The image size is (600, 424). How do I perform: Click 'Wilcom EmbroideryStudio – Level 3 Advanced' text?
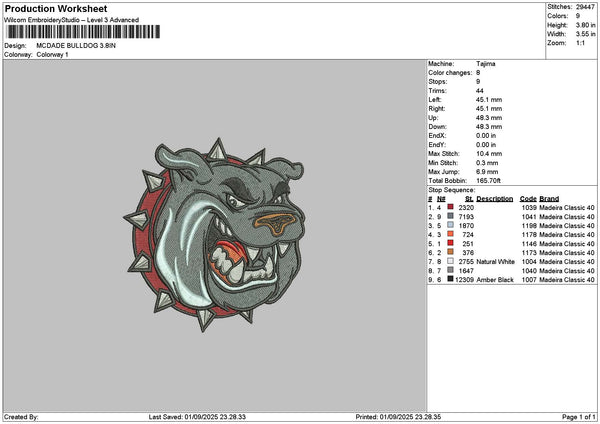[x=71, y=20]
